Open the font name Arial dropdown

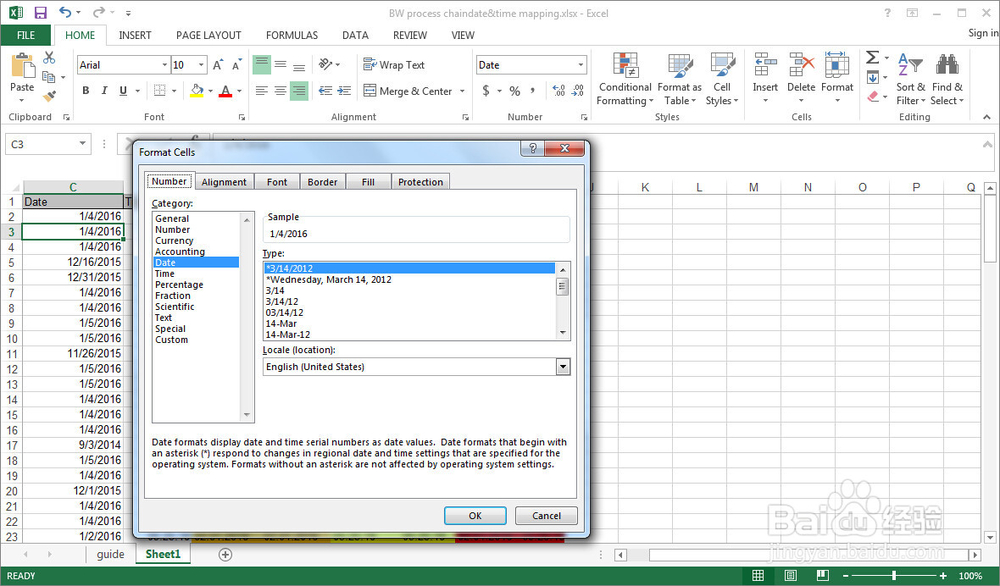pos(165,65)
